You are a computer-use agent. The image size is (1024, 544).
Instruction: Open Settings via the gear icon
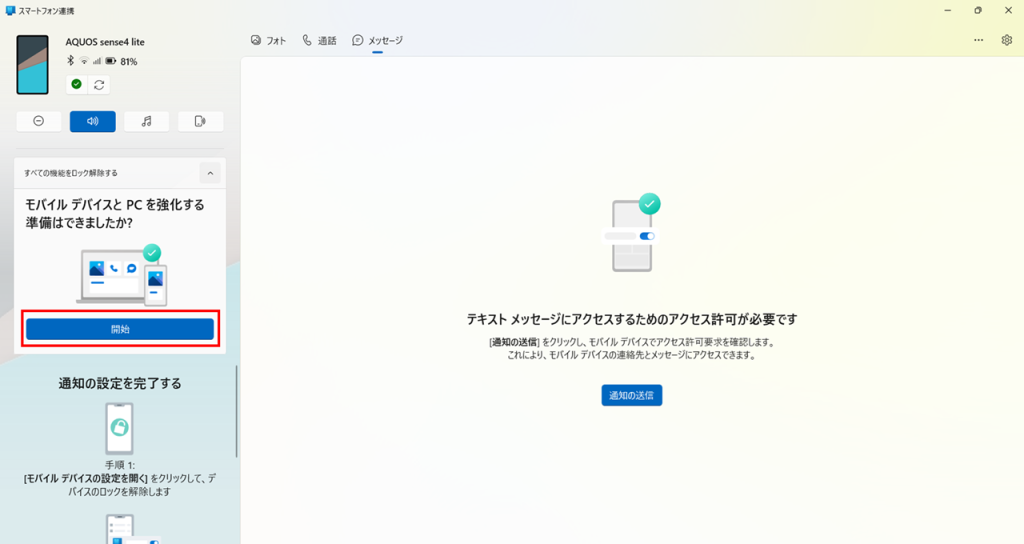tap(1007, 40)
